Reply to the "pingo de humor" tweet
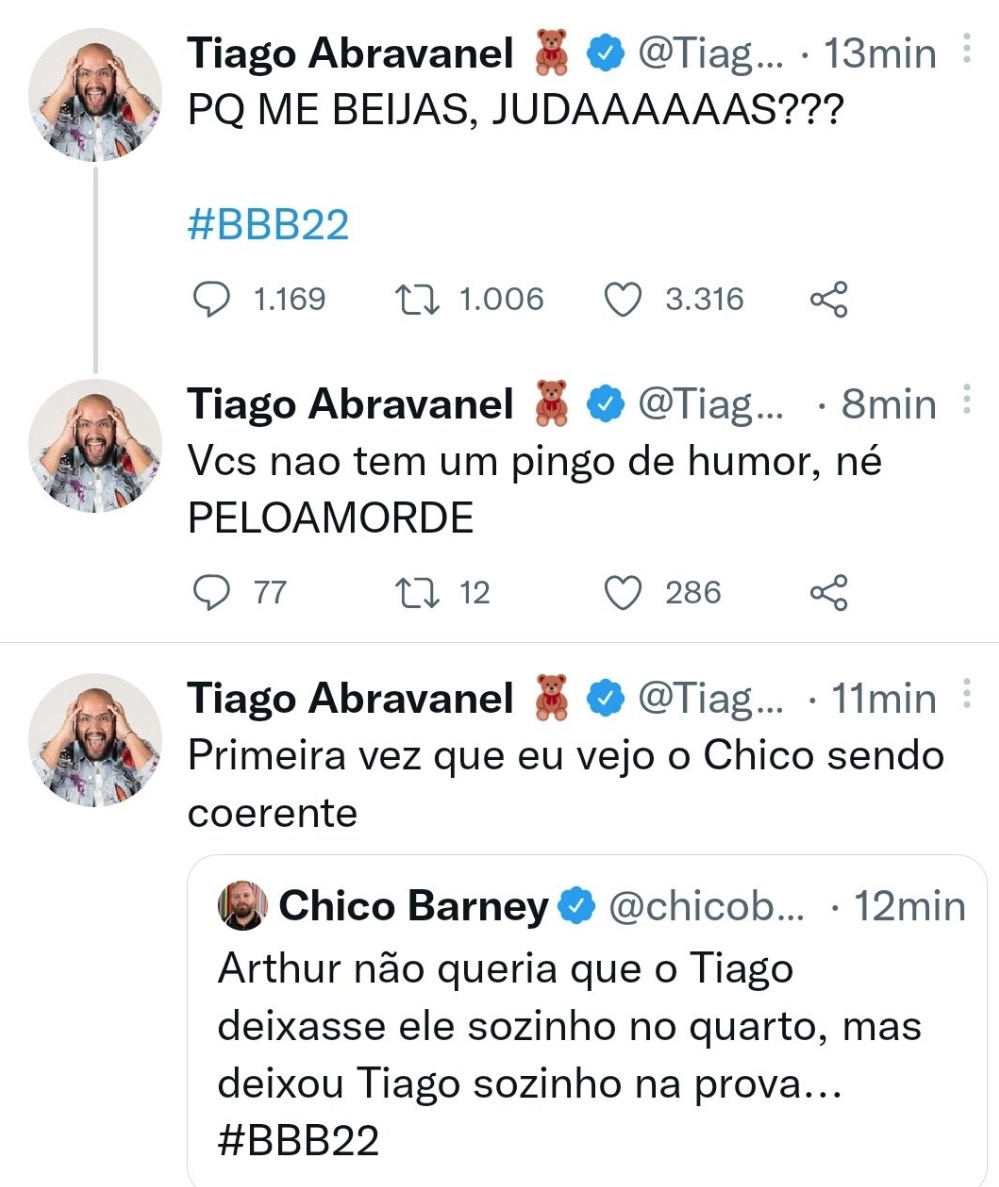This screenshot has height=1187, width=999. 211,593
